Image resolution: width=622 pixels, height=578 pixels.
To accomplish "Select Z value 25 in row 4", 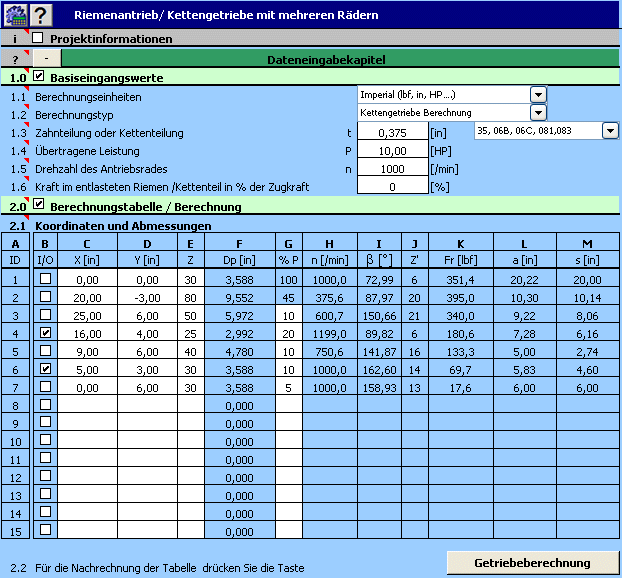I will [x=191, y=334].
